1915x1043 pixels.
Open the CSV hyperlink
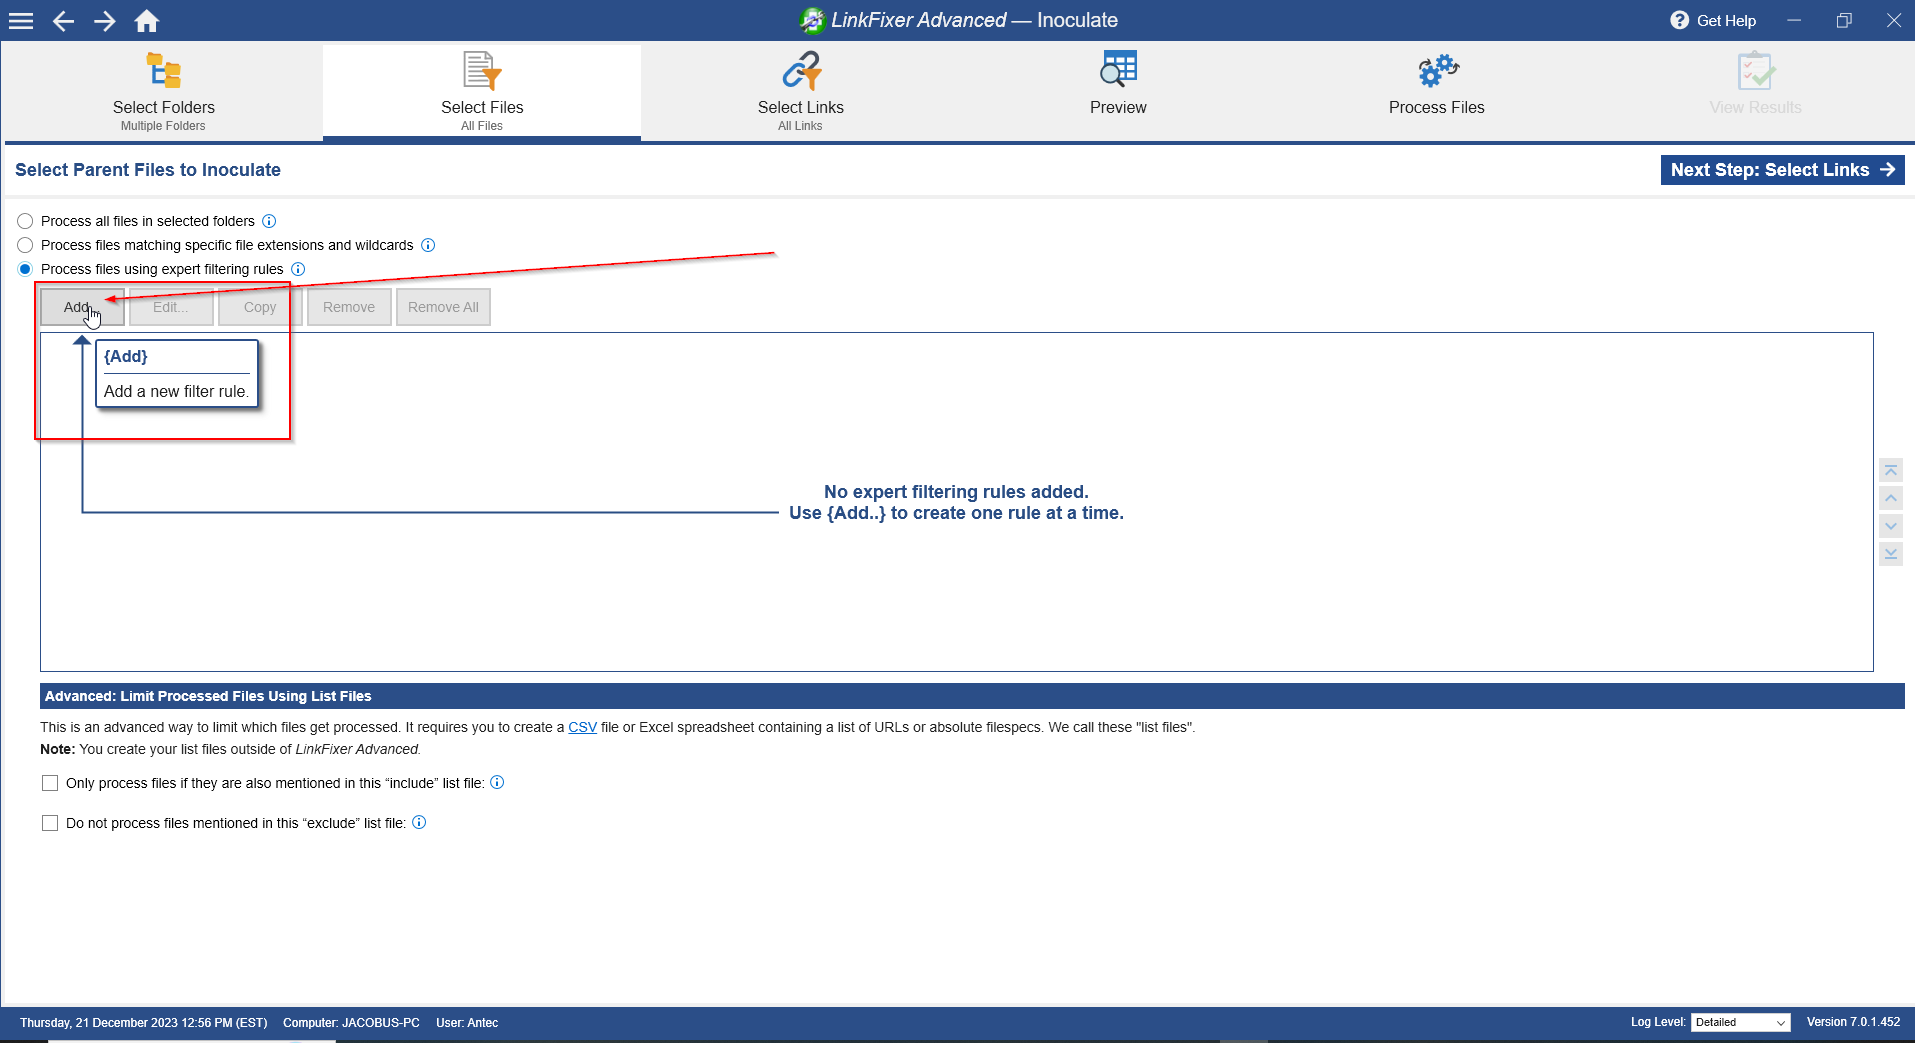coord(582,727)
